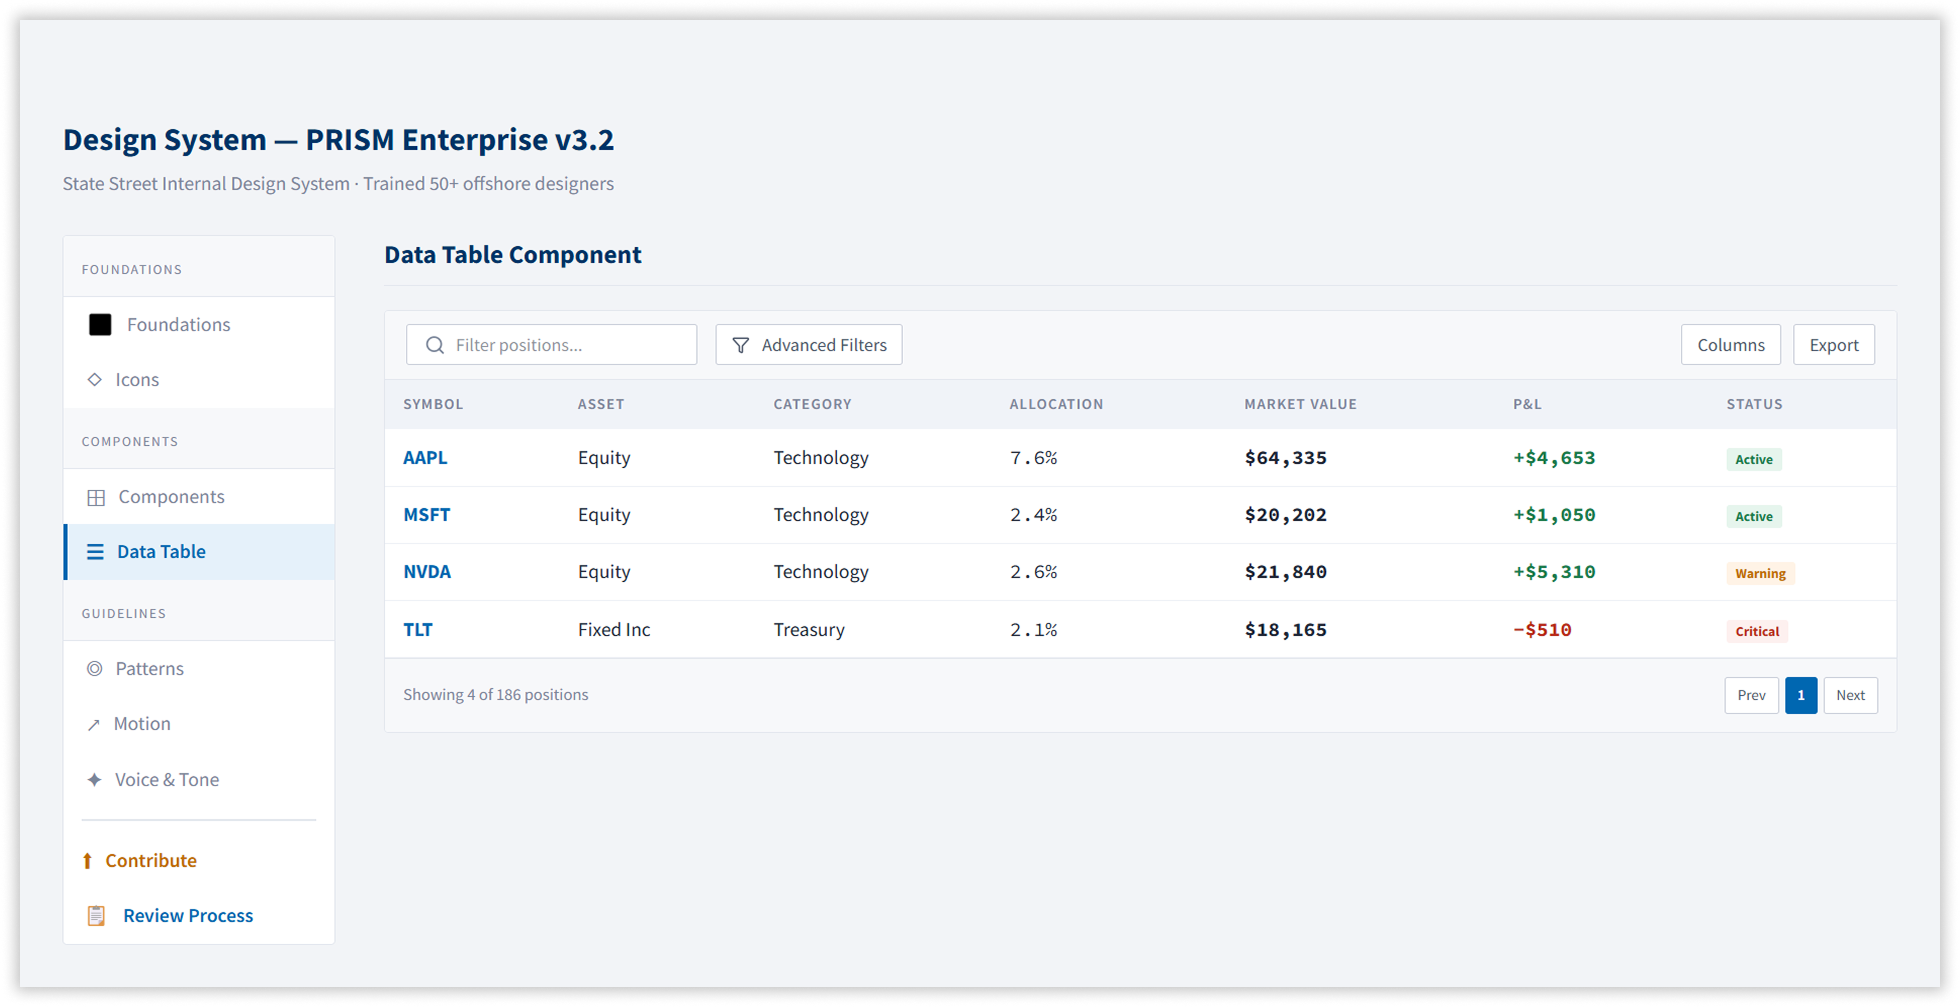Screen dimensions: 1960x1007
Task: Open the Voice & Tone guidelines page
Action: point(167,780)
